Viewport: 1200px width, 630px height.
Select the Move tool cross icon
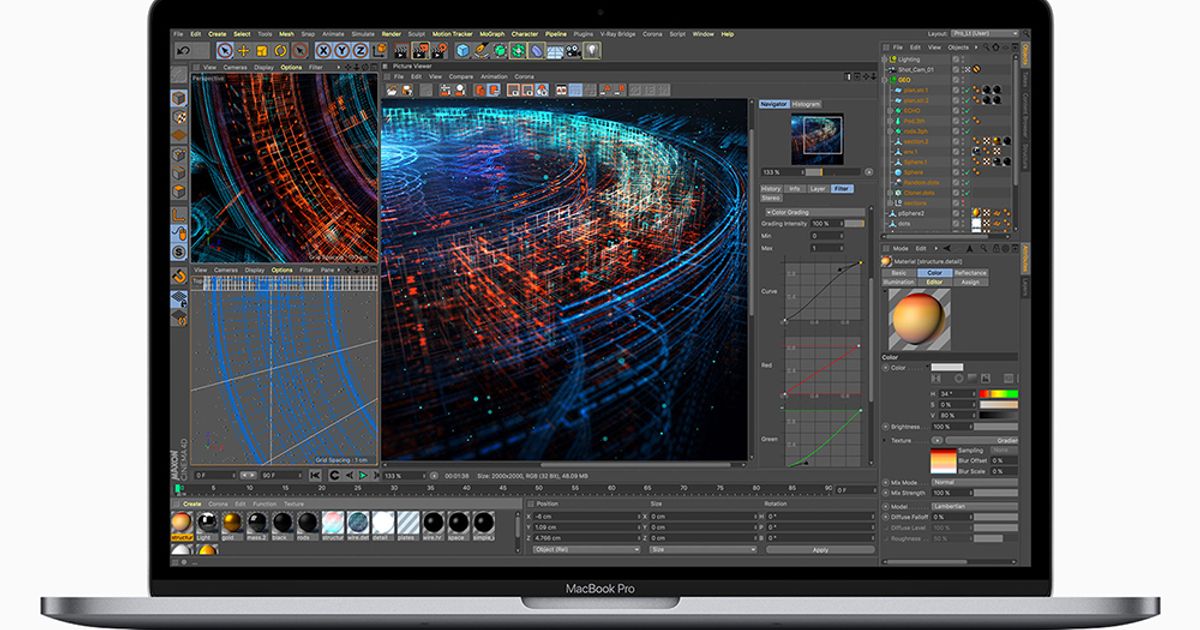click(243, 50)
